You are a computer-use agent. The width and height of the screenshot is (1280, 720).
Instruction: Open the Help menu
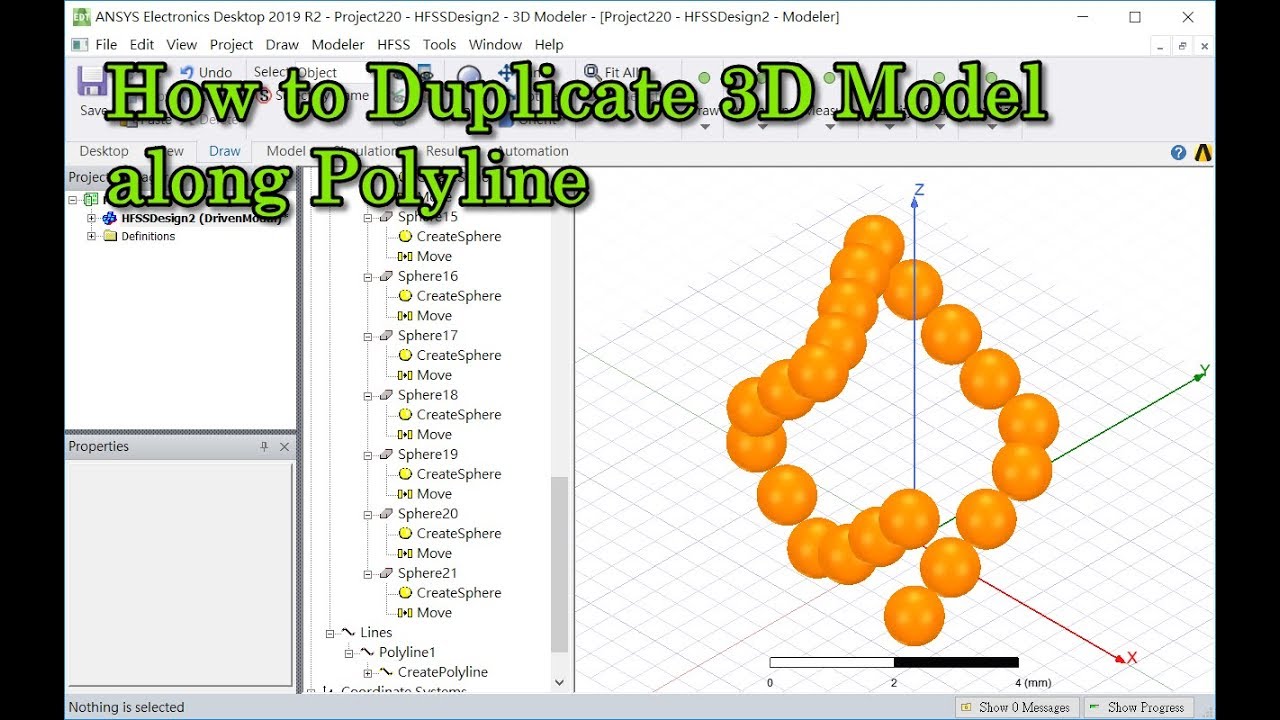(x=549, y=45)
